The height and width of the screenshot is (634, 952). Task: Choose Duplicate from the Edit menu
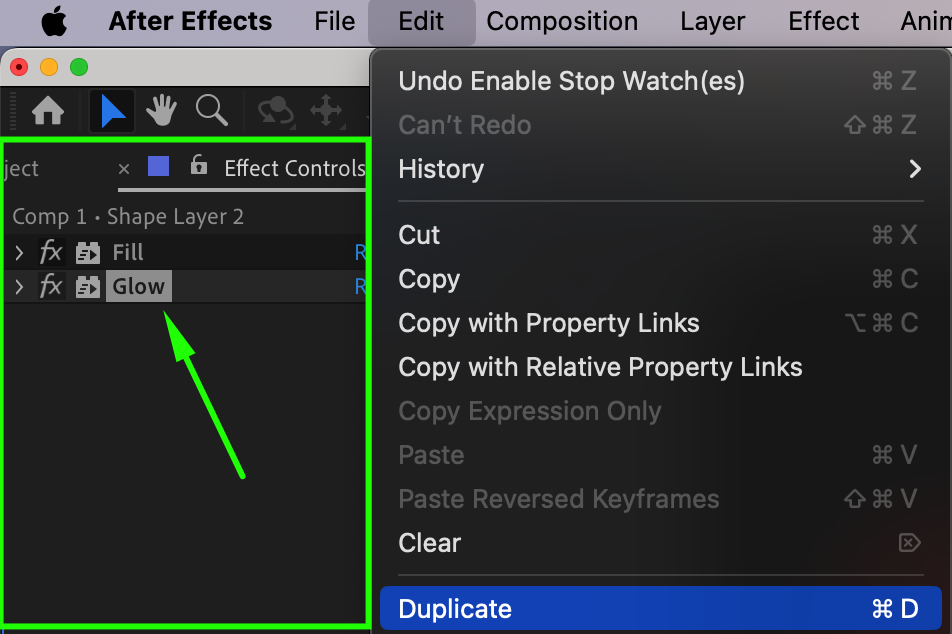661,608
